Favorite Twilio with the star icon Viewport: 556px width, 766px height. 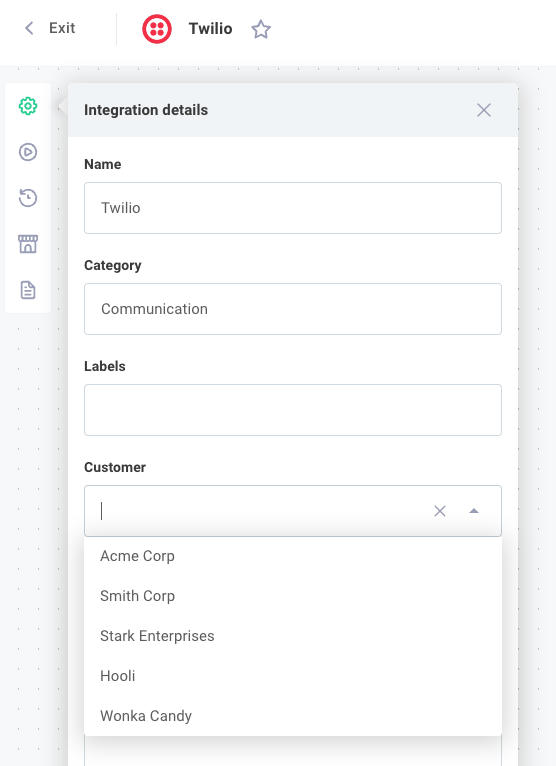(261, 29)
